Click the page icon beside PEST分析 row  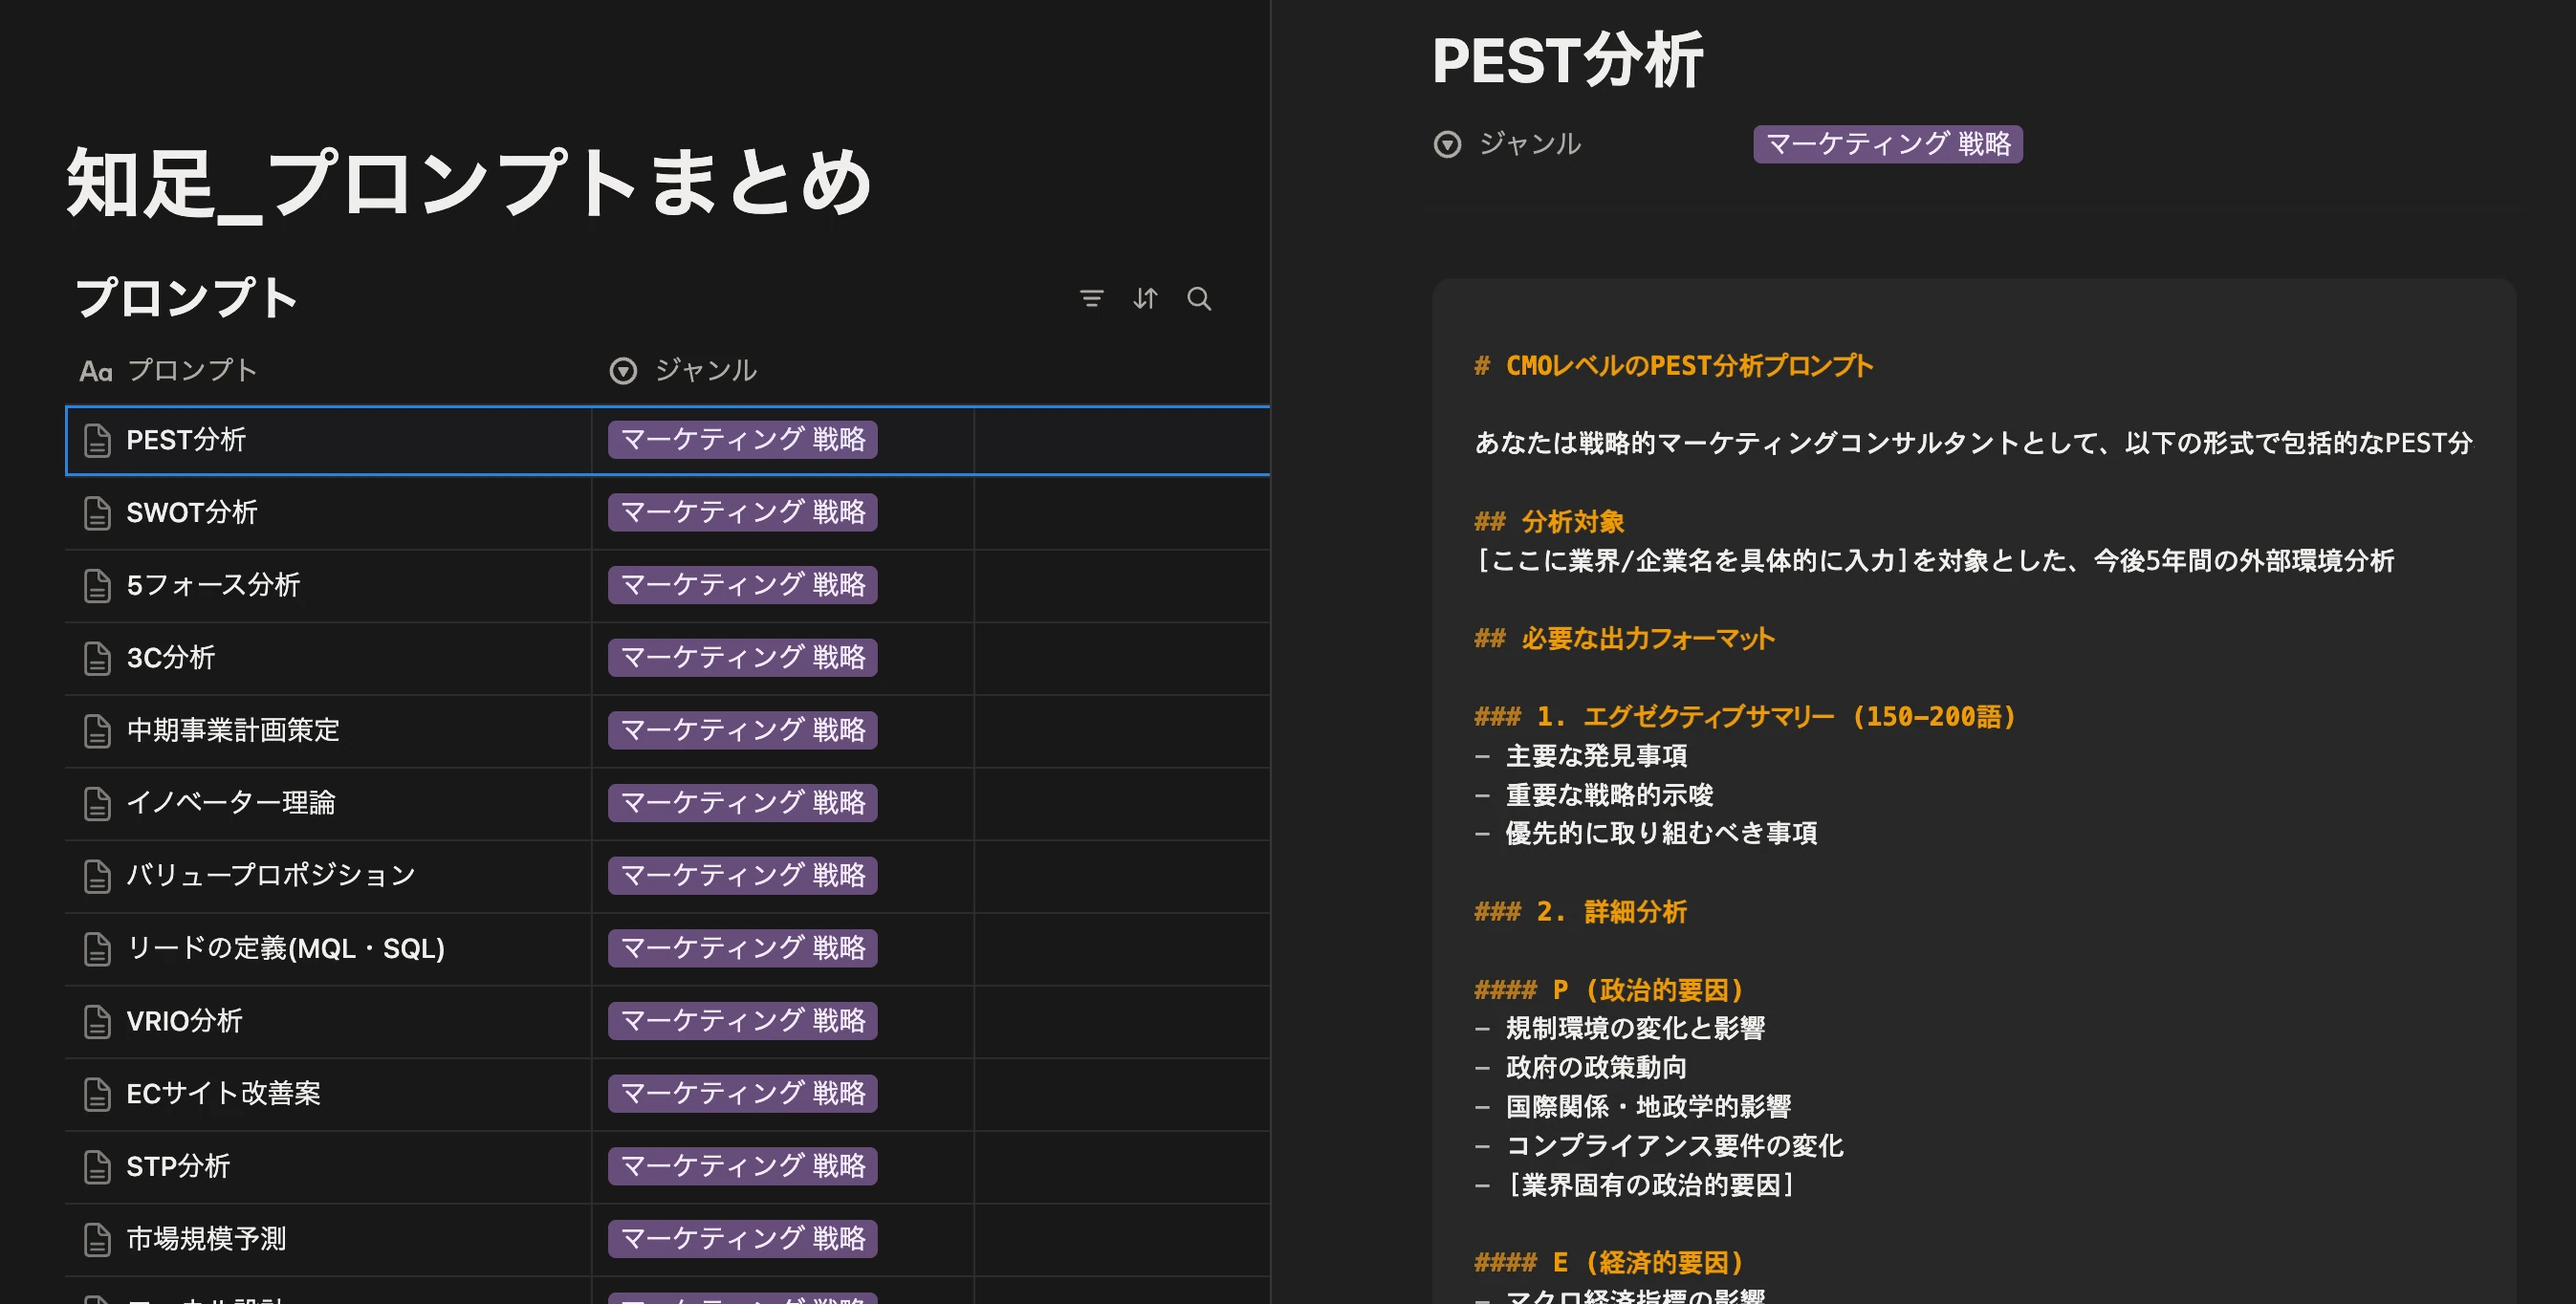point(97,440)
